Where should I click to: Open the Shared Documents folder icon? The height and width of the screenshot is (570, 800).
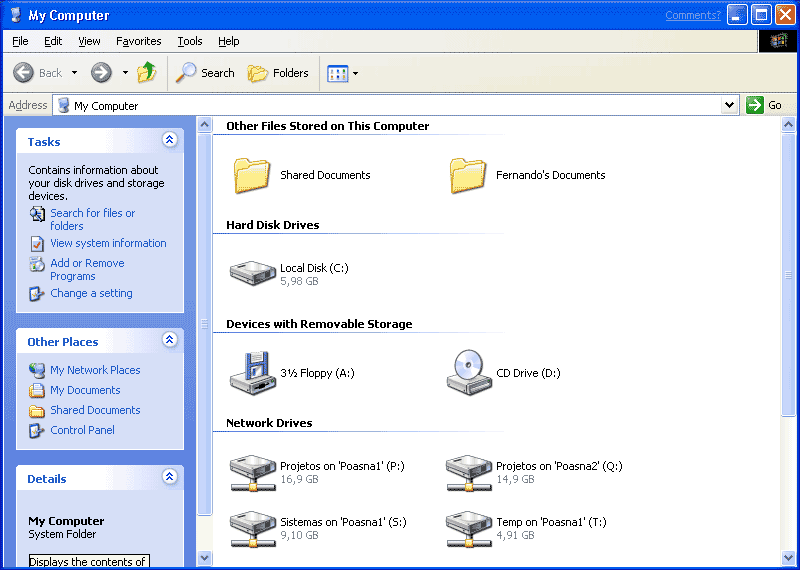(x=252, y=175)
